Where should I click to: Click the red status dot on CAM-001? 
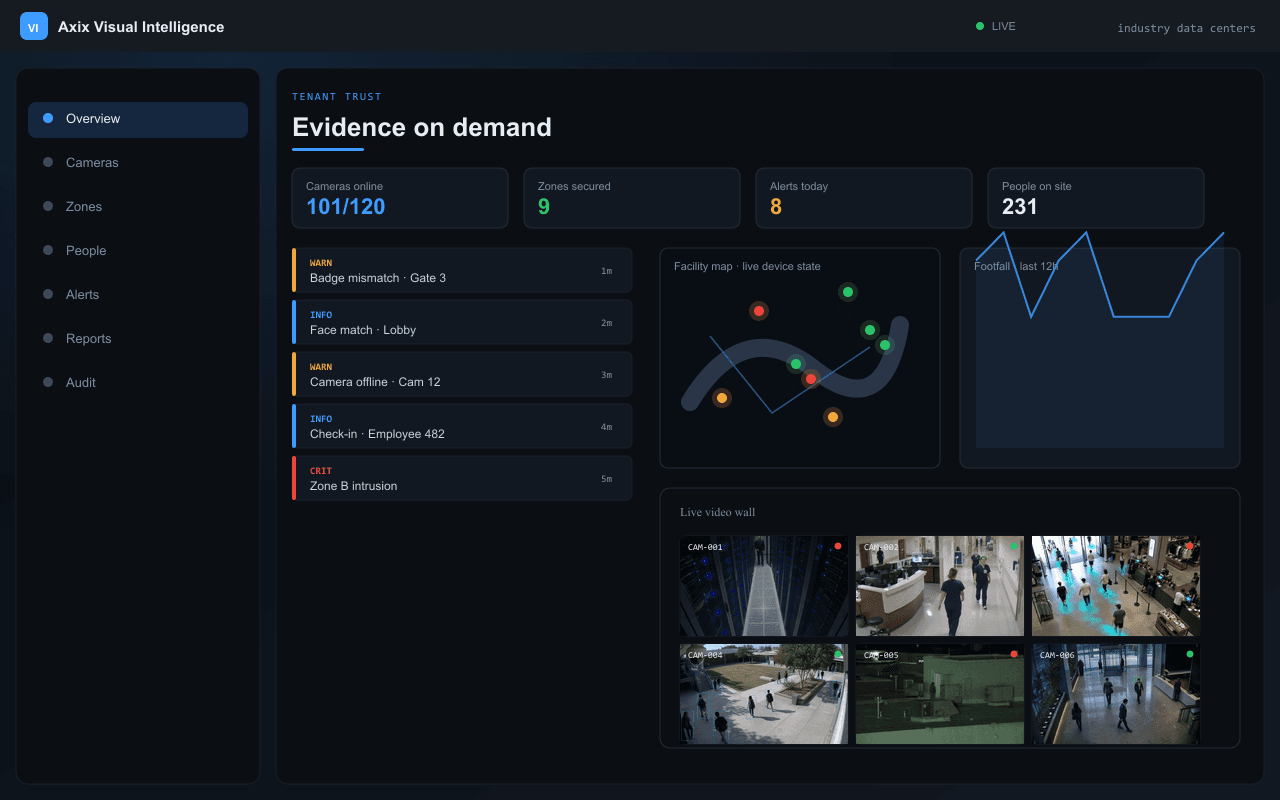tap(838, 546)
